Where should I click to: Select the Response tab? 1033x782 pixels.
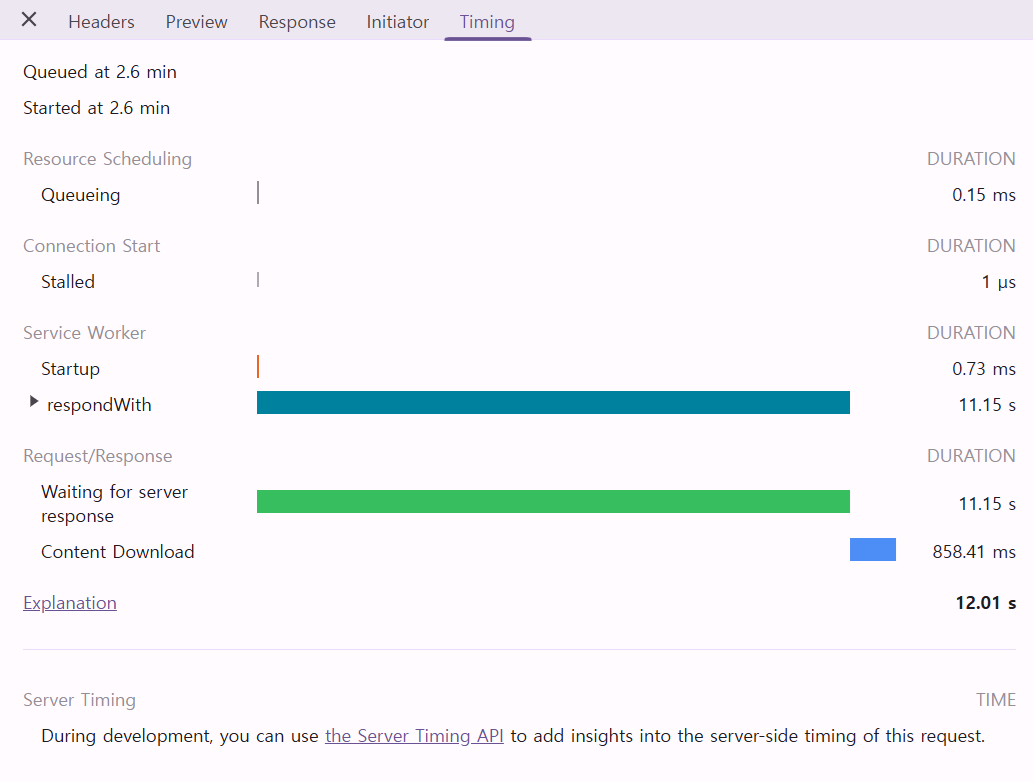pyautogui.click(x=297, y=22)
